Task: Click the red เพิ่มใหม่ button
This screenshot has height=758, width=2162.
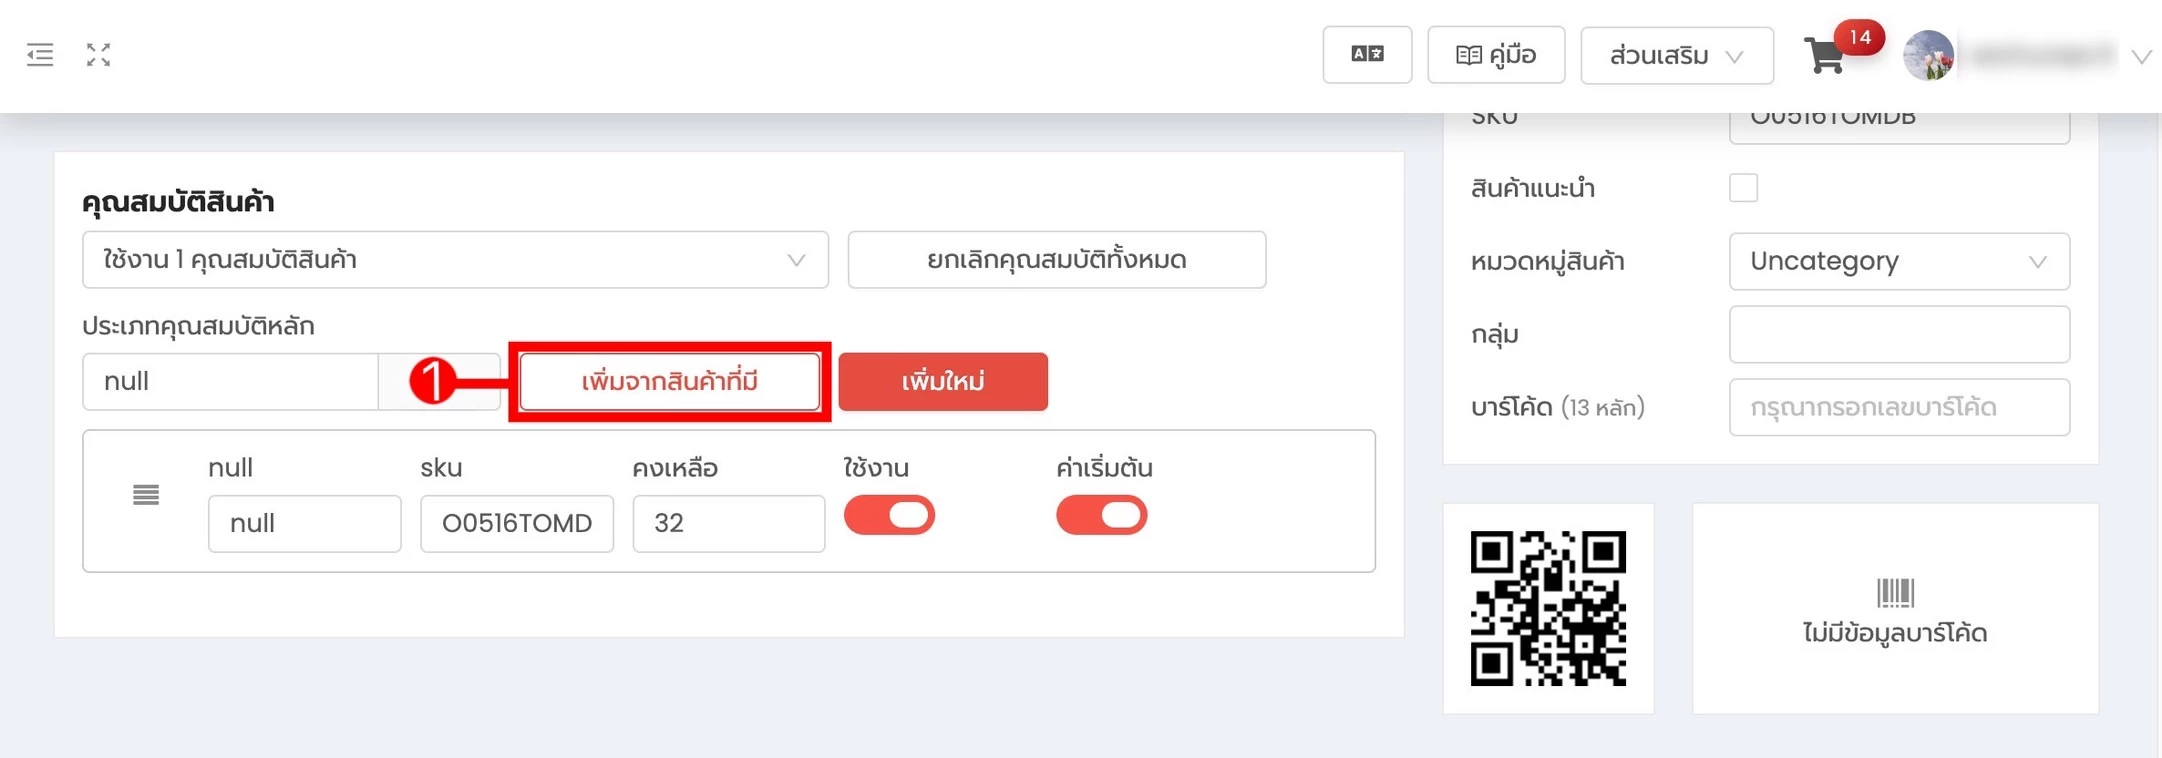Action: click(x=943, y=381)
